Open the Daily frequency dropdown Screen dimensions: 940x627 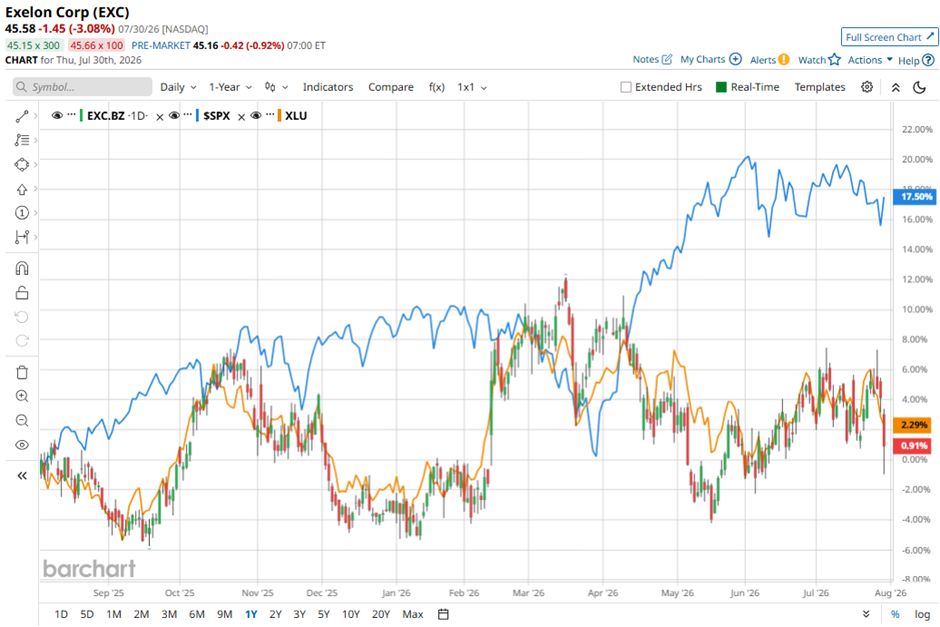[x=178, y=87]
